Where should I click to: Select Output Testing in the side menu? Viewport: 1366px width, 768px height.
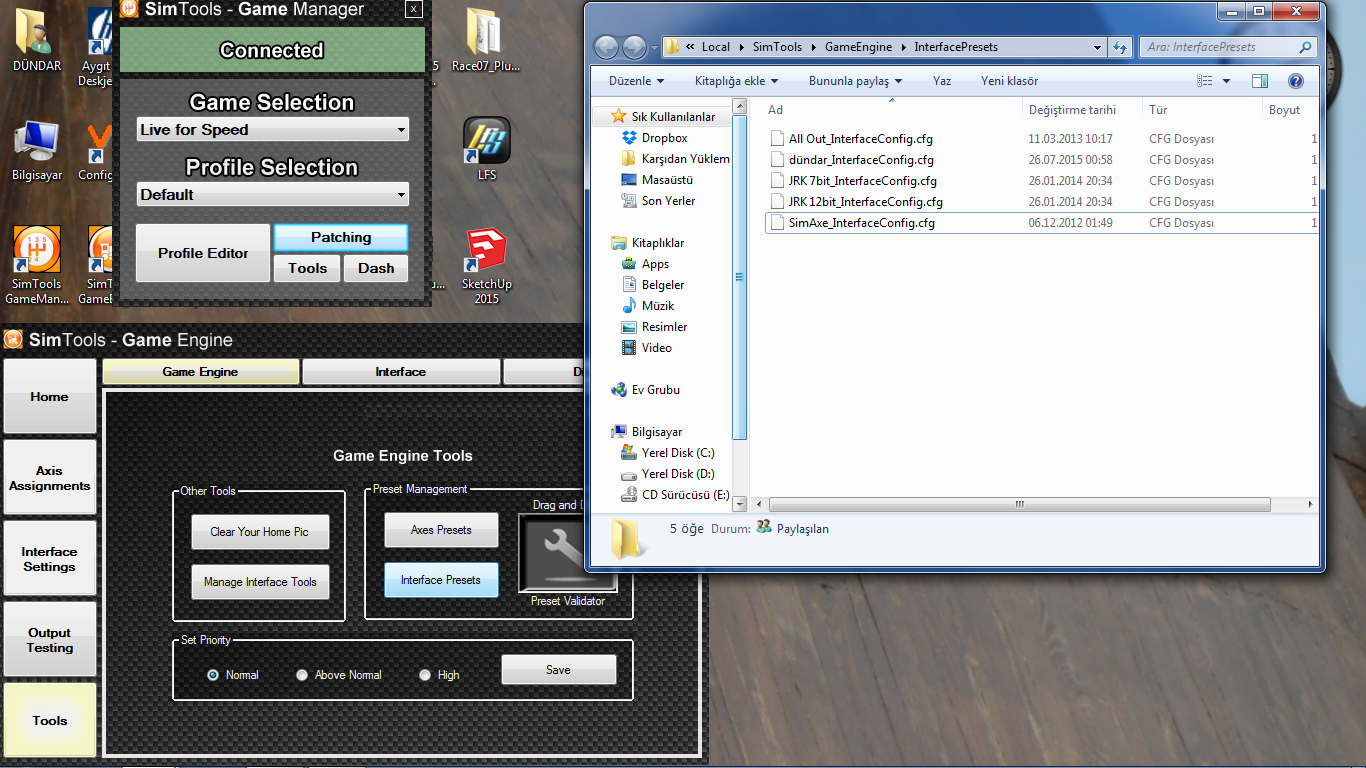(x=50, y=640)
